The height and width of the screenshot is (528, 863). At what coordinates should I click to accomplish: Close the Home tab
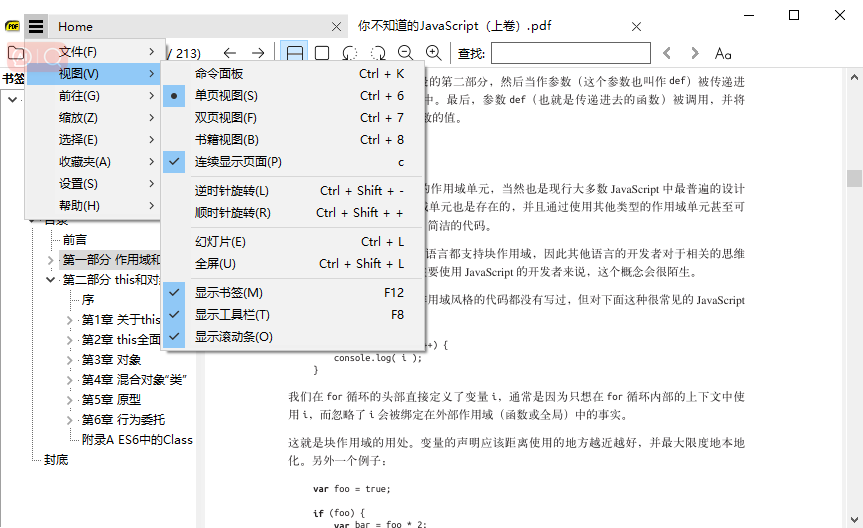click(336, 26)
